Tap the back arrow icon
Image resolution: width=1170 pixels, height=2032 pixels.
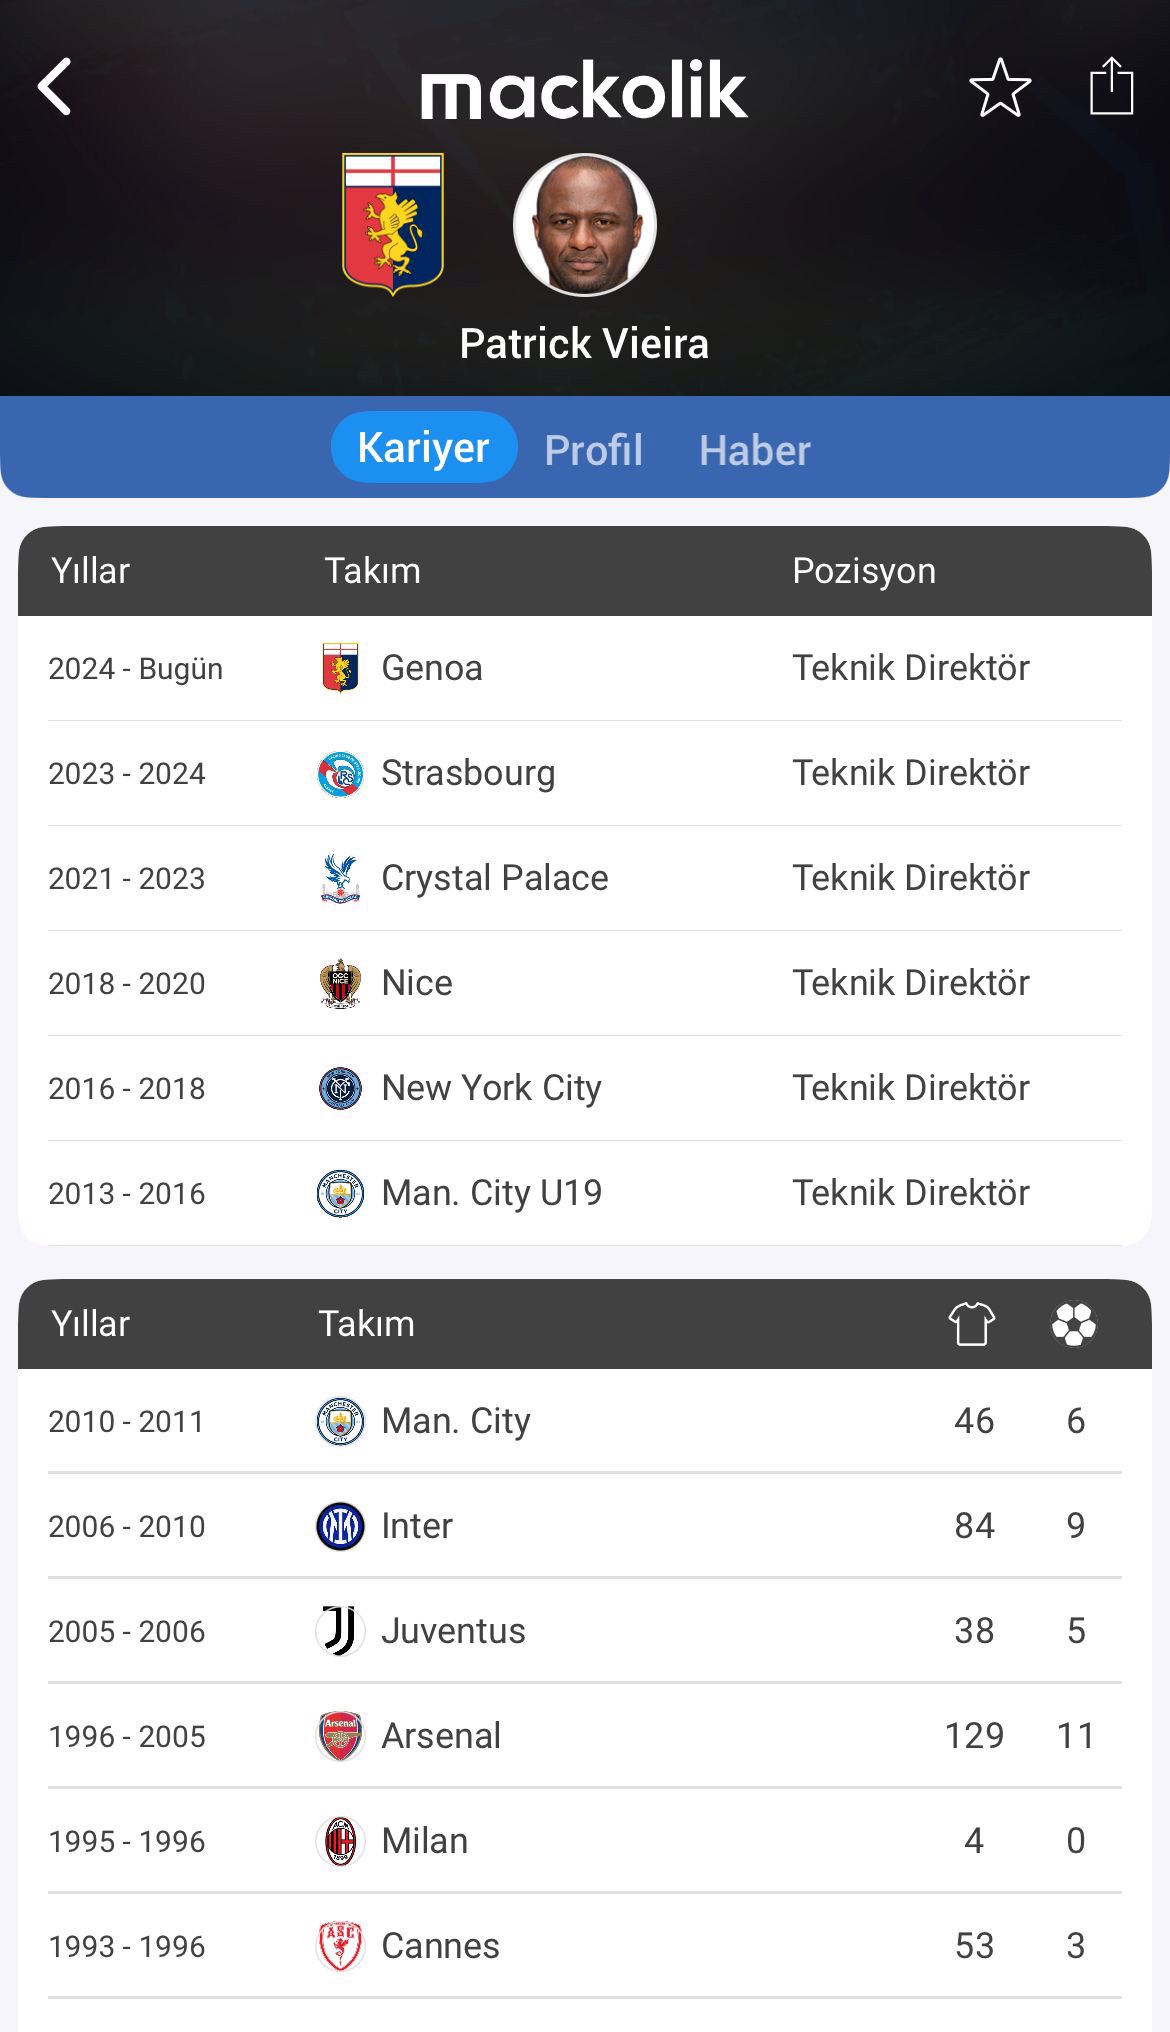55,87
